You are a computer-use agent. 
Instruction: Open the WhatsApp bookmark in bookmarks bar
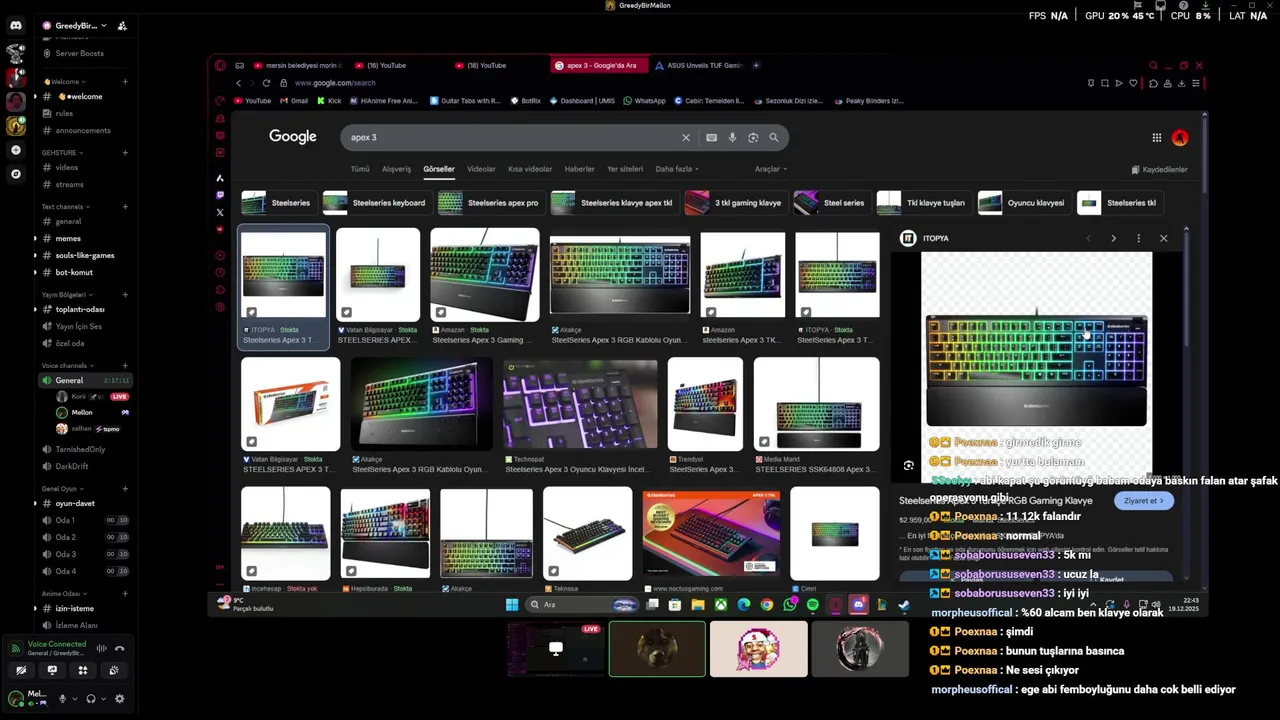pyautogui.click(x=644, y=101)
